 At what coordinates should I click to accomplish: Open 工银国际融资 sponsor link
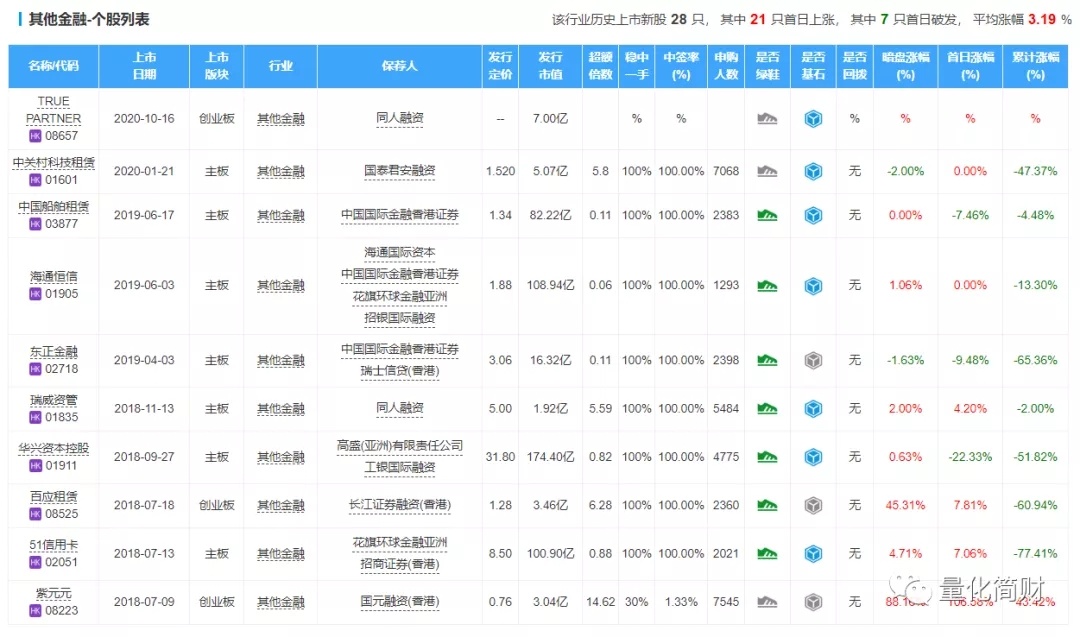399,468
